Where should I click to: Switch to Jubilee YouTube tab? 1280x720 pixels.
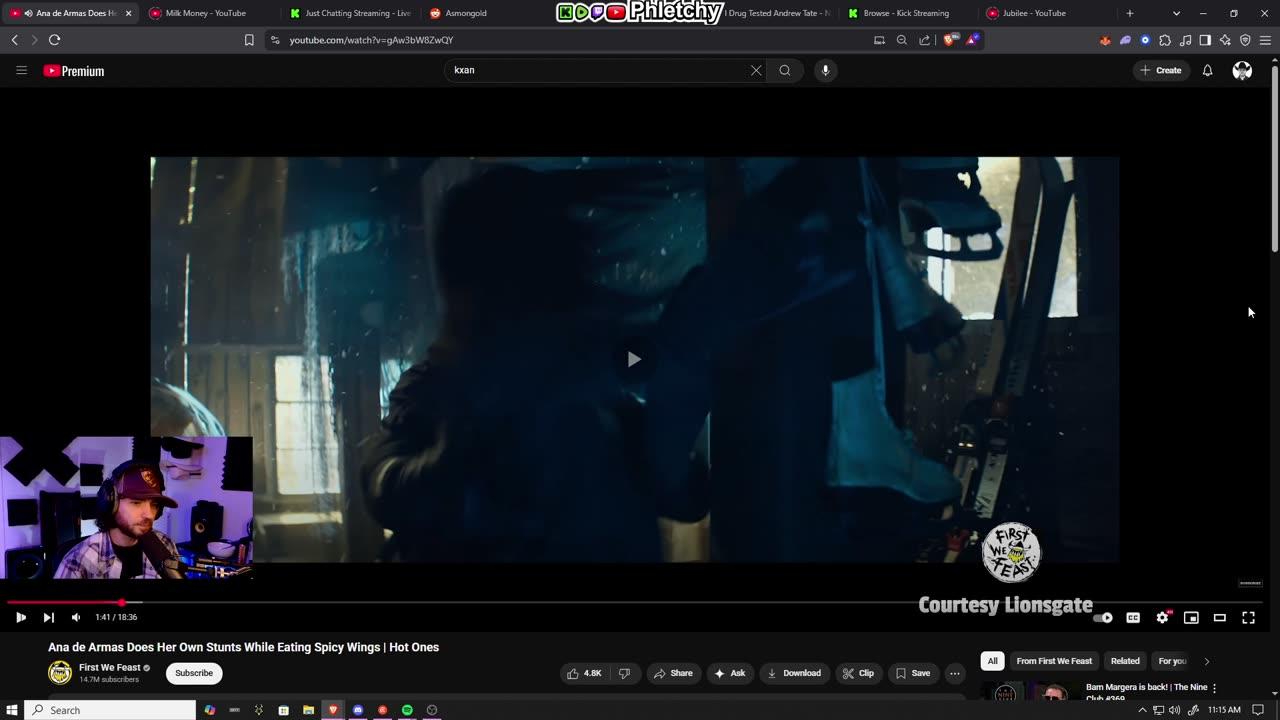pyautogui.click(x=1035, y=13)
